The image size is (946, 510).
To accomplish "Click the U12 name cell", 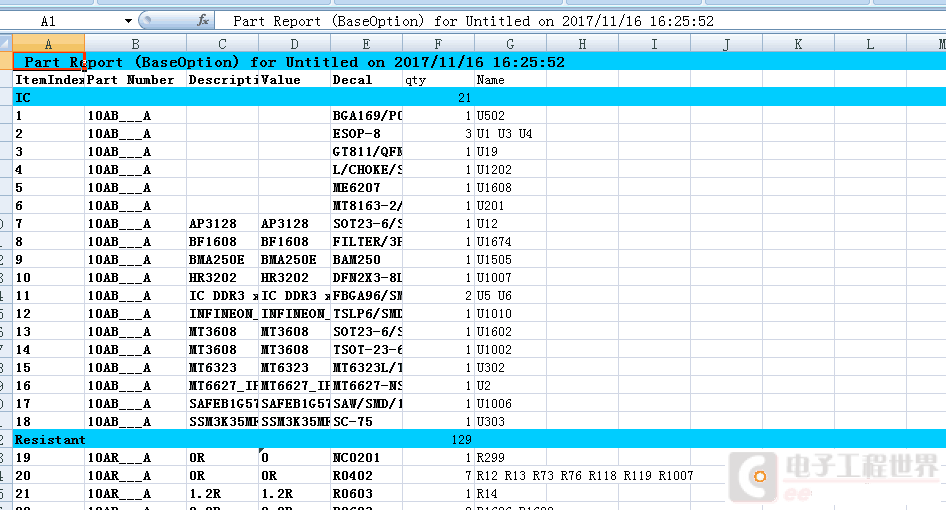I will (x=510, y=223).
